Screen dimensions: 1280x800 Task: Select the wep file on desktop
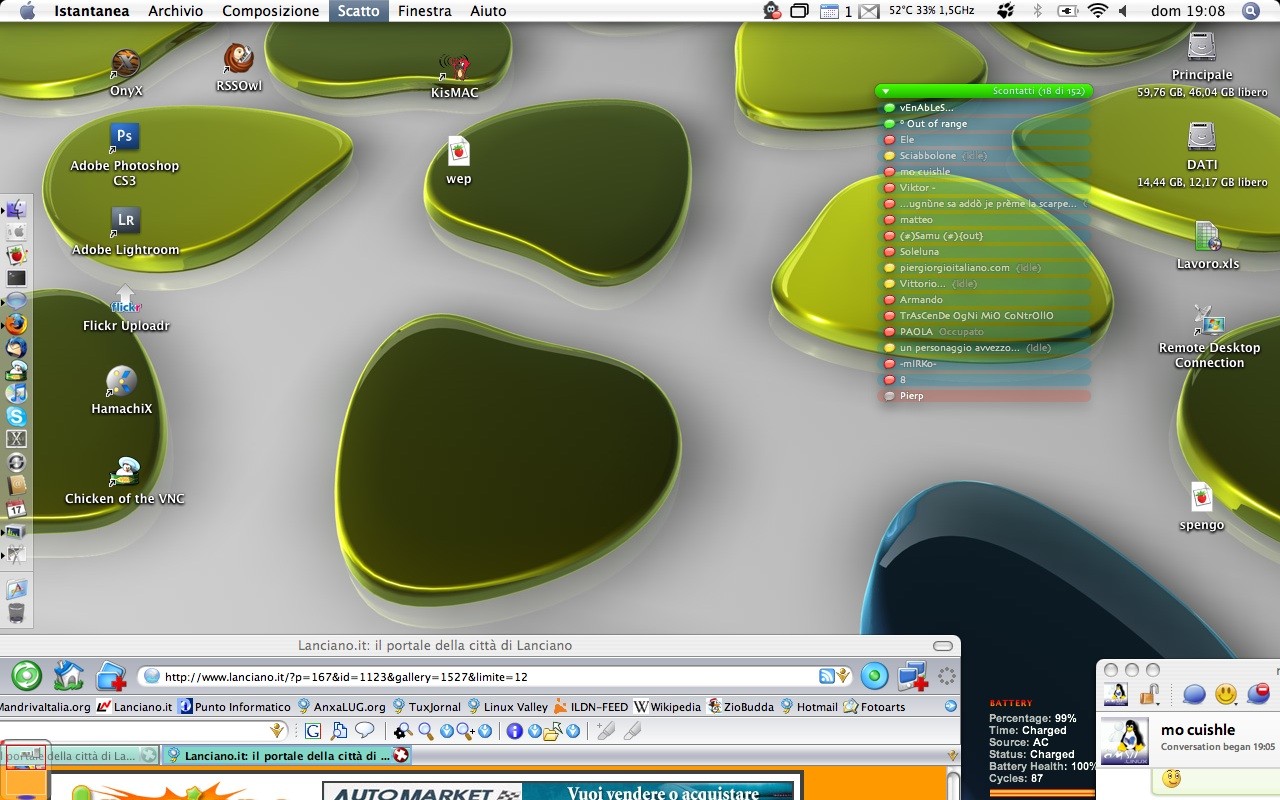click(x=458, y=152)
